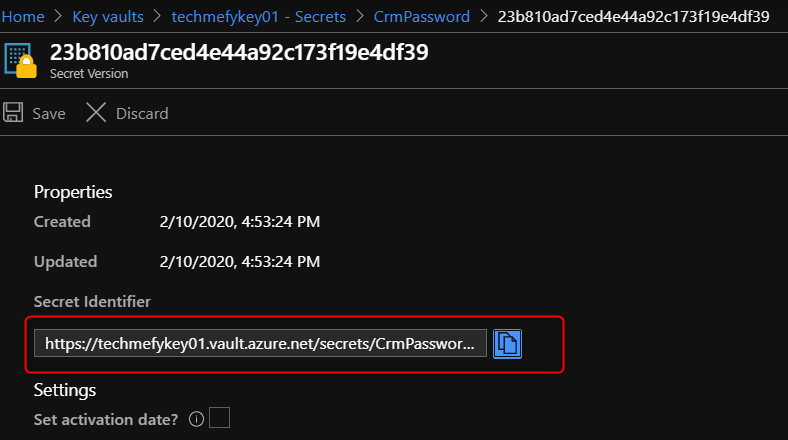Click the secret version lock icon

(x=24, y=61)
